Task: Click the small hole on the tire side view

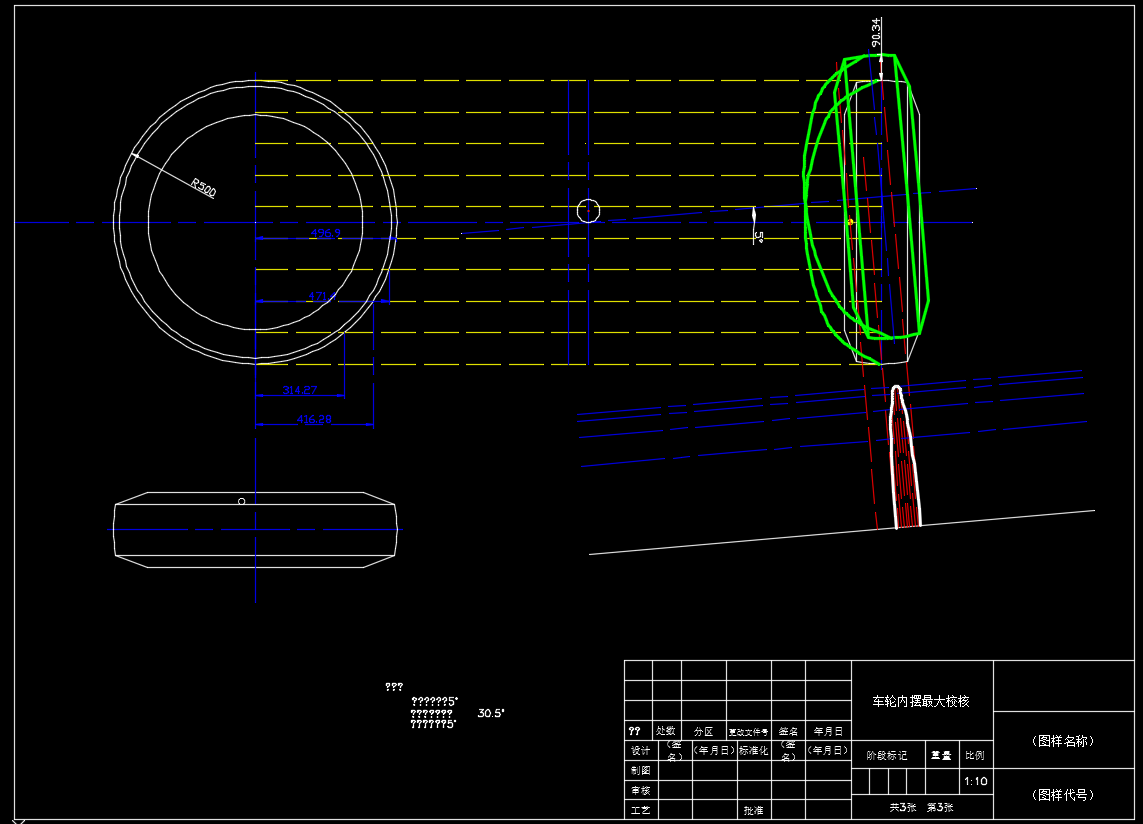Action: coord(241,501)
